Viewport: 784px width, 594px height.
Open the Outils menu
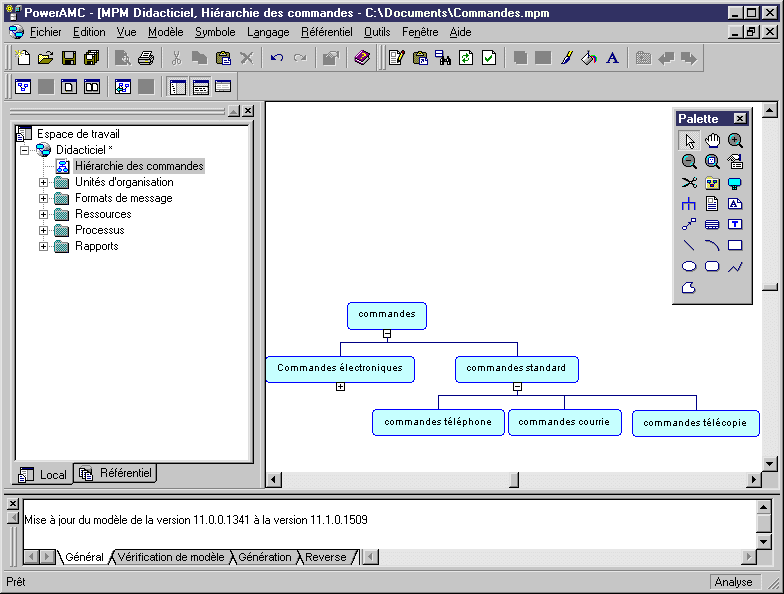[x=377, y=32]
